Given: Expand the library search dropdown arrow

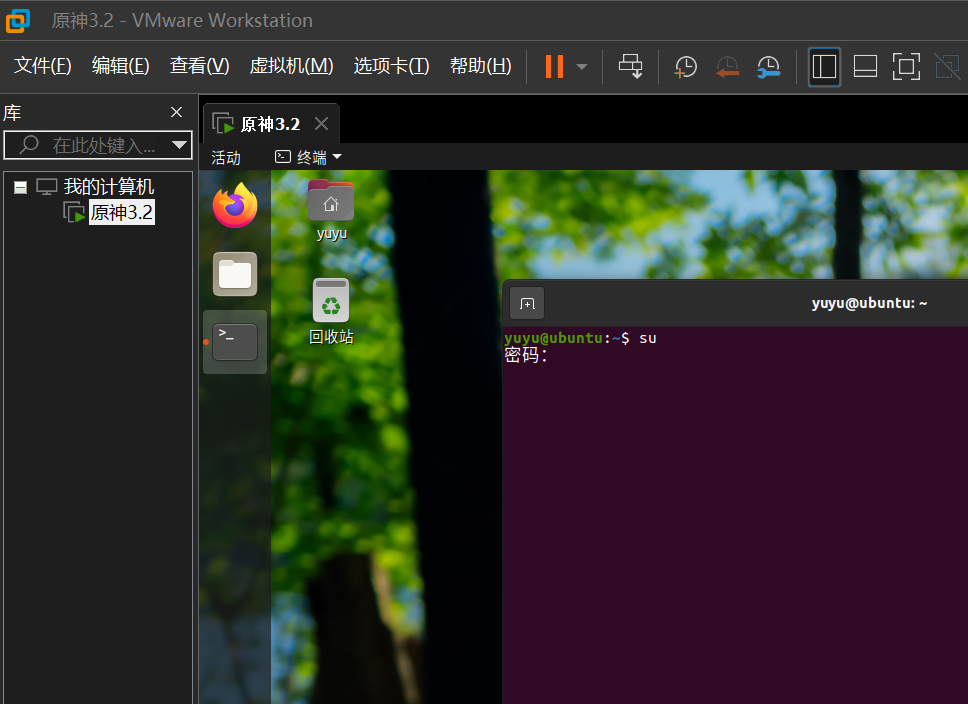Looking at the screenshot, I should click(x=180, y=145).
